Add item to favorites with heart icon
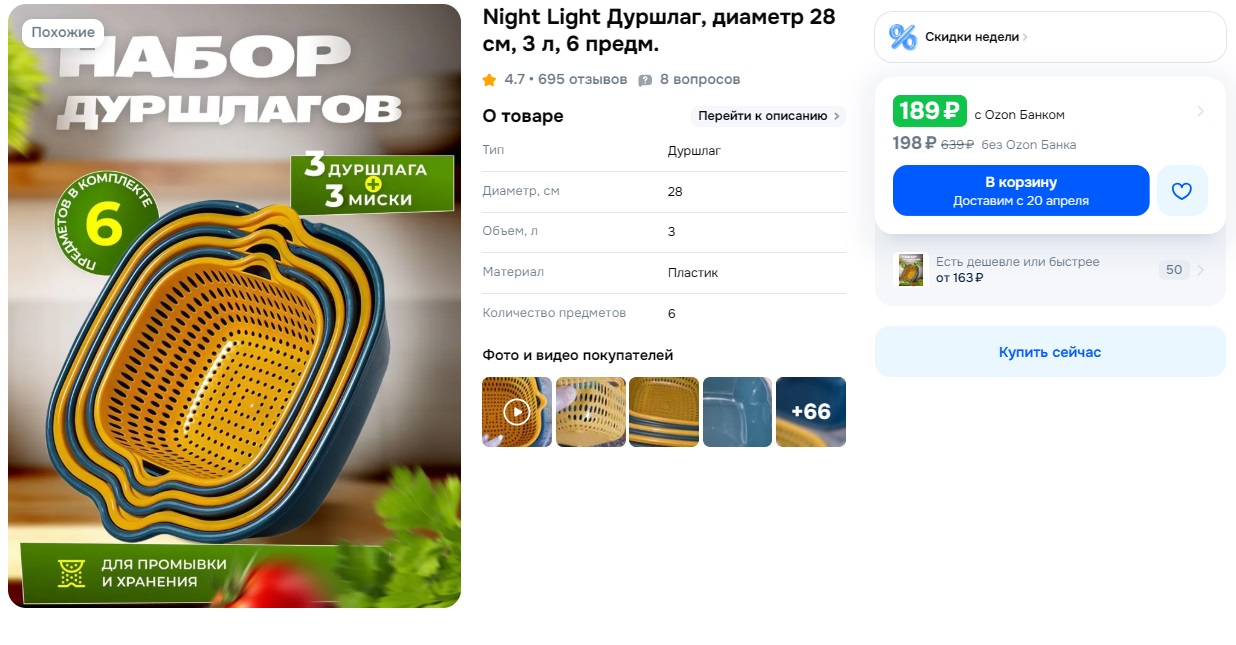Image resolution: width=1236 pixels, height=645 pixels. pyautogui.click(x=1182, y=190)
